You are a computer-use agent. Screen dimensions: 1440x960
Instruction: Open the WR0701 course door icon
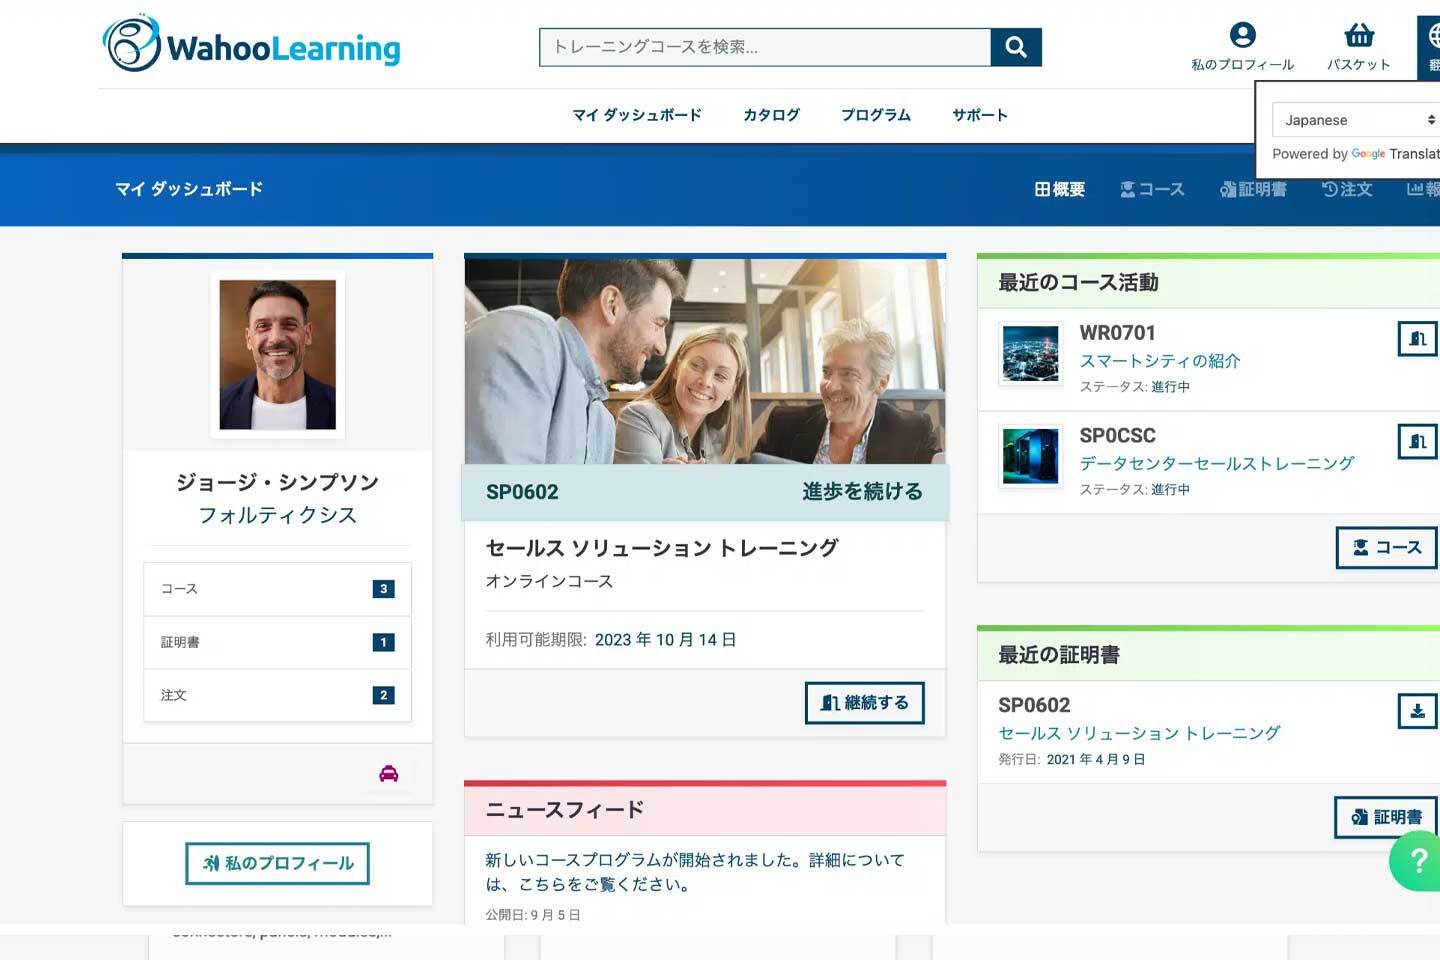pyautogui.click(x=1417, y=339)
